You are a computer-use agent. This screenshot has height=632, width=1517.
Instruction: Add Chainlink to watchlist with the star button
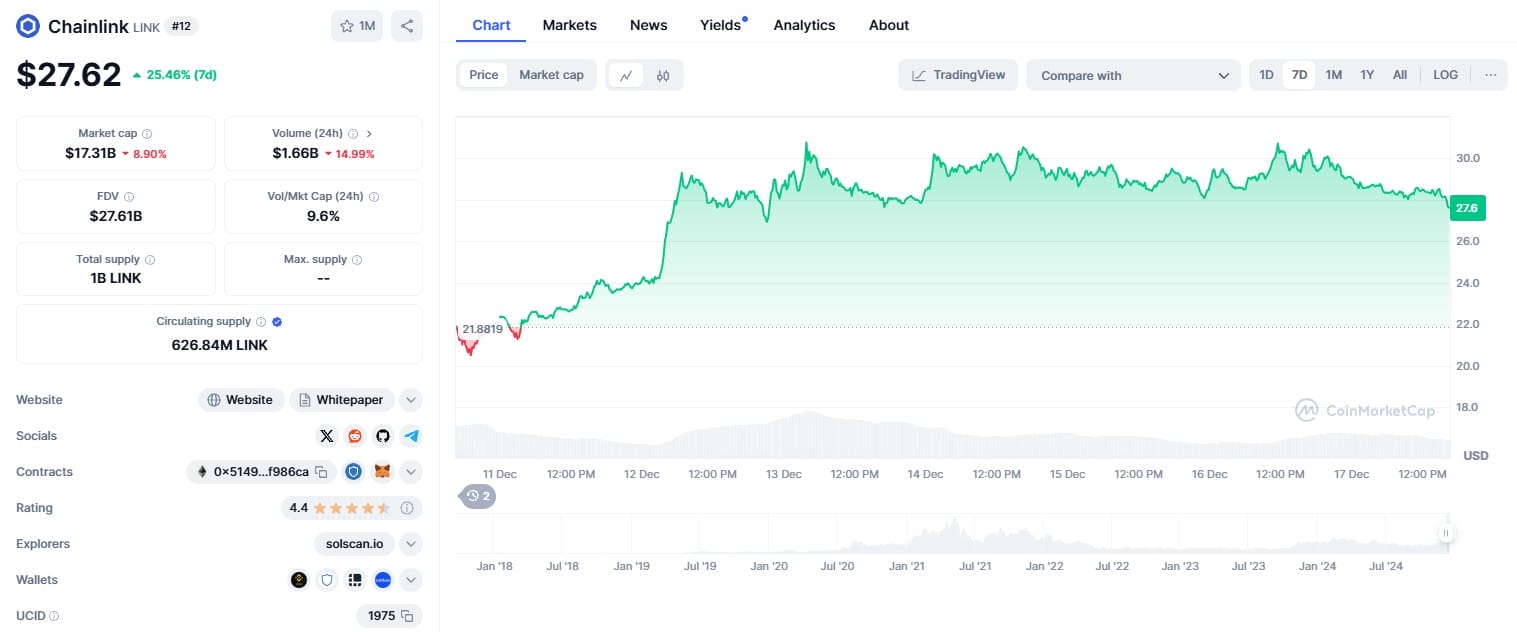[x=357, y=26]
